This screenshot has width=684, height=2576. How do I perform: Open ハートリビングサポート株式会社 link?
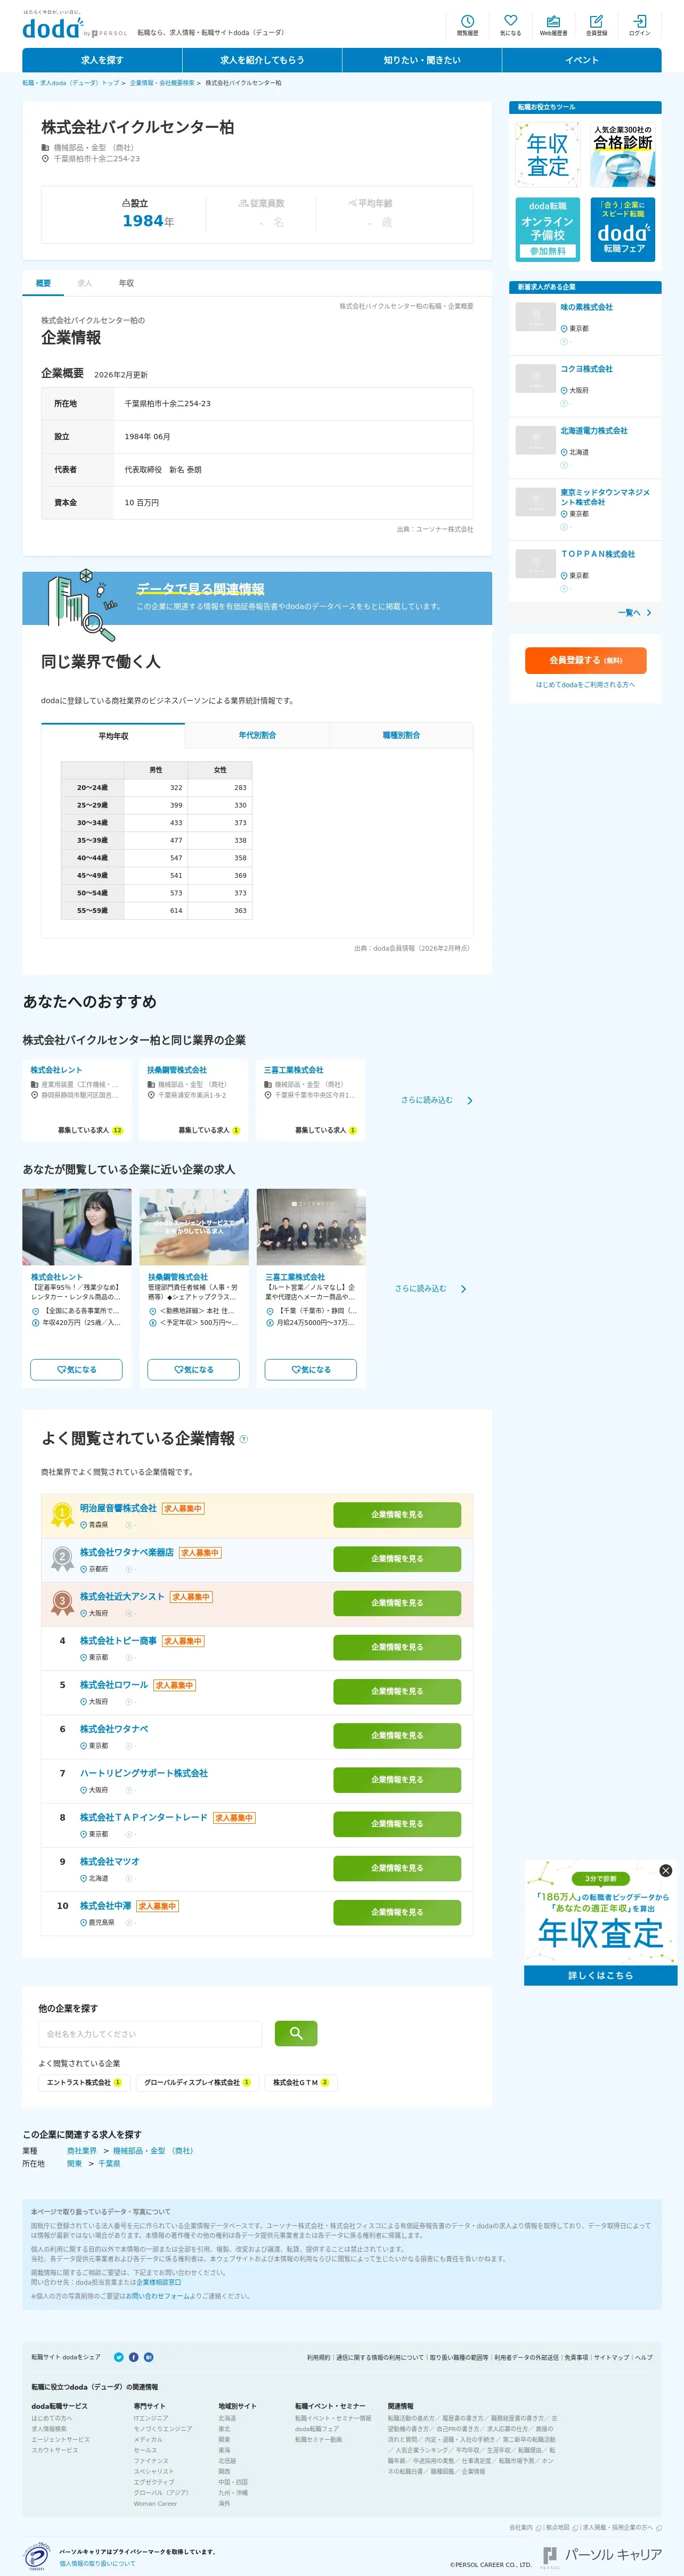pyautogui.click(x=144, y=1773)
